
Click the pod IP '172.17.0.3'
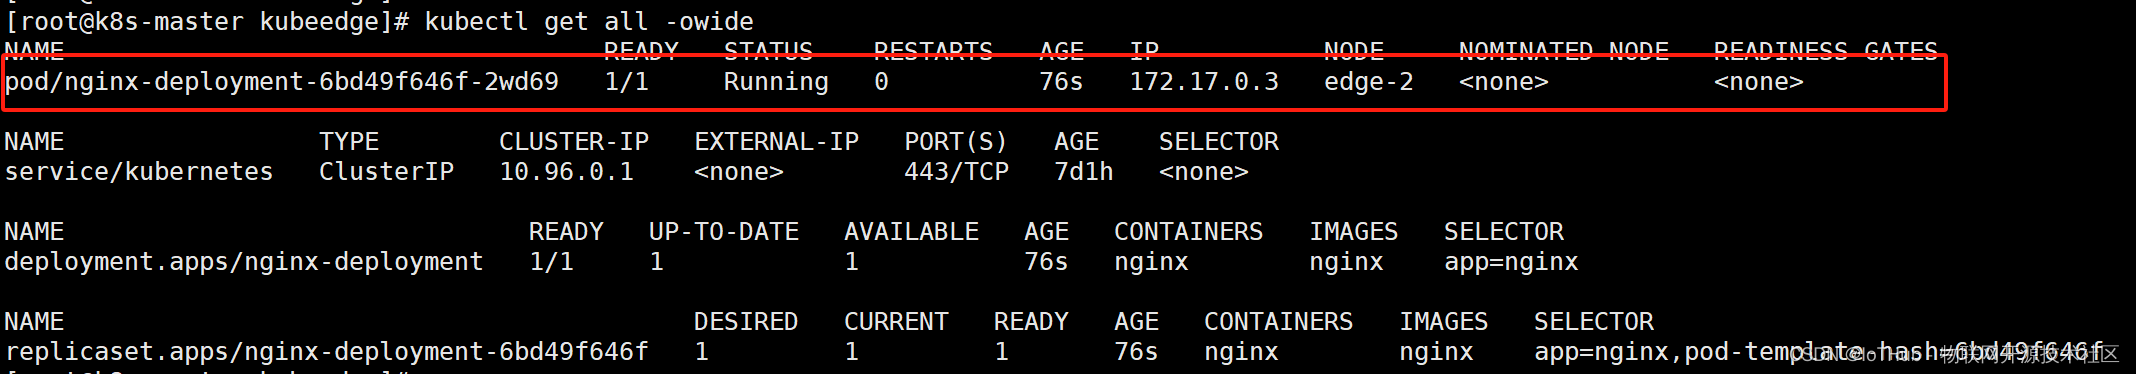1204,82
